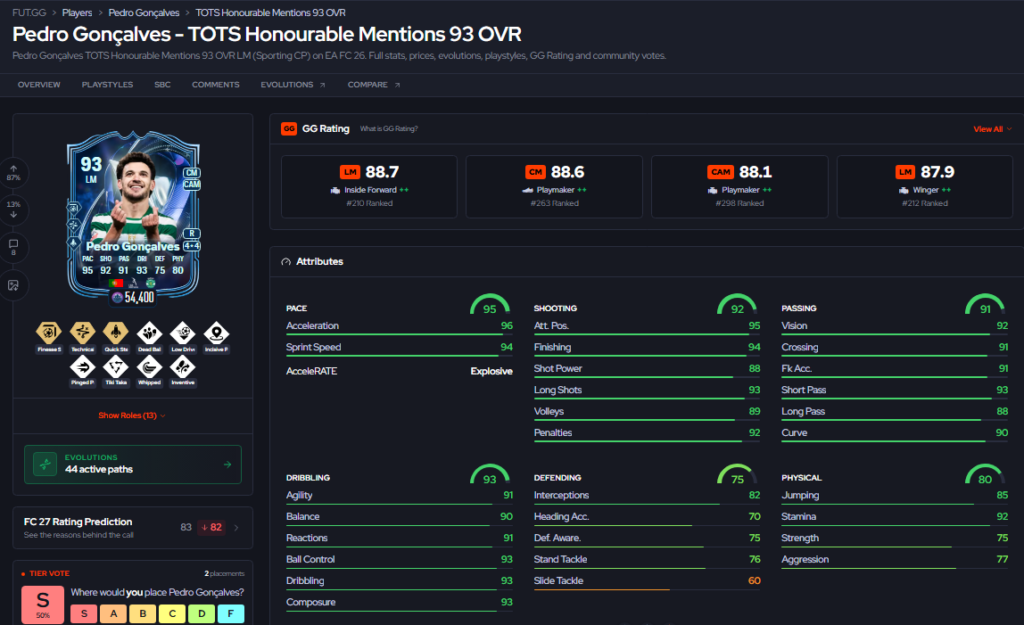Click the Slide Tackle 60 attribute row
Viewport: 1024px width, 625px height.
coord(647,581)
